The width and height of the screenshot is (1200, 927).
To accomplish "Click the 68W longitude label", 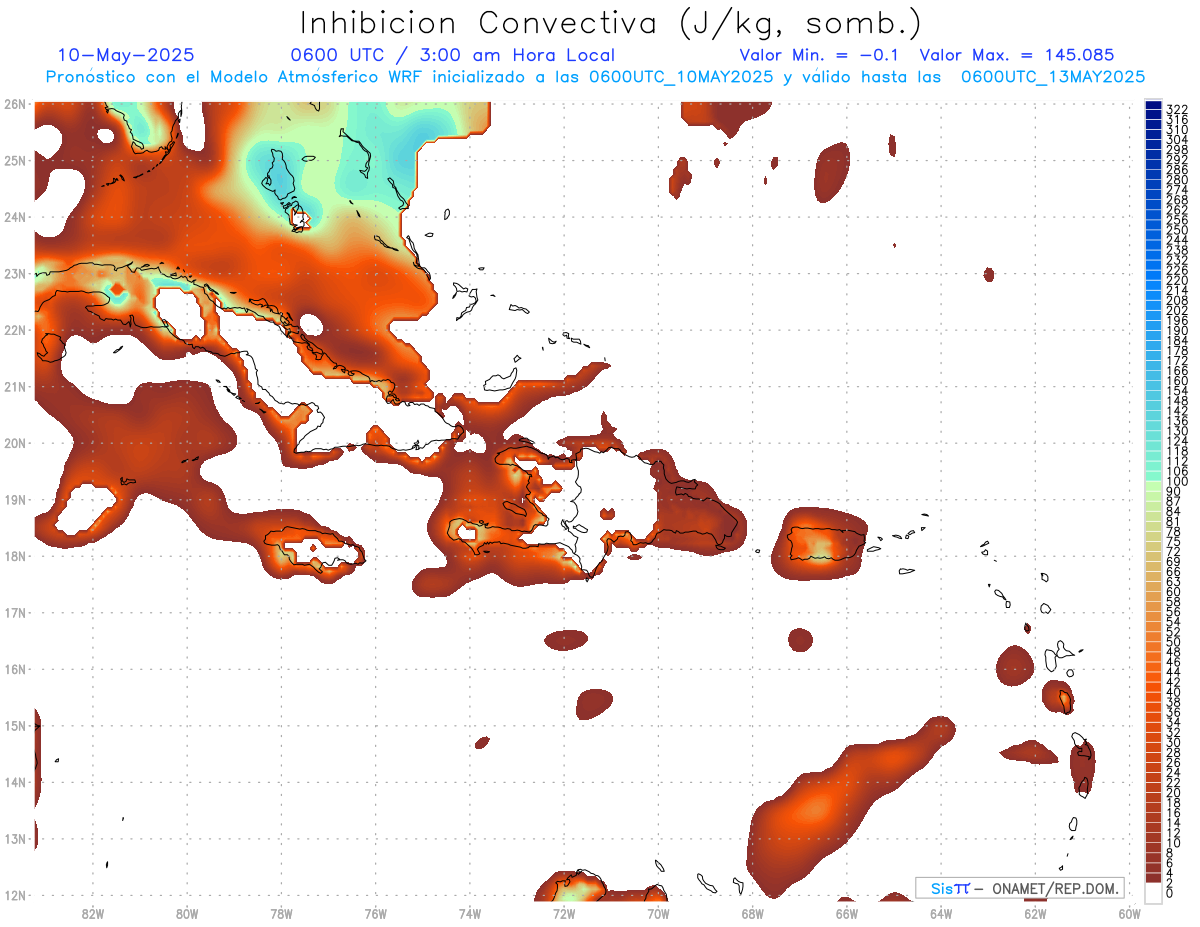I will point(753,912).
